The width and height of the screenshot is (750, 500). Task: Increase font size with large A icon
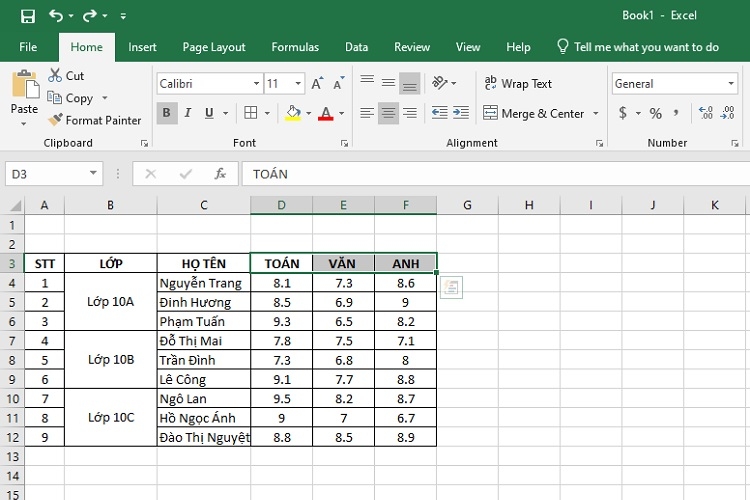pos(317,84)
